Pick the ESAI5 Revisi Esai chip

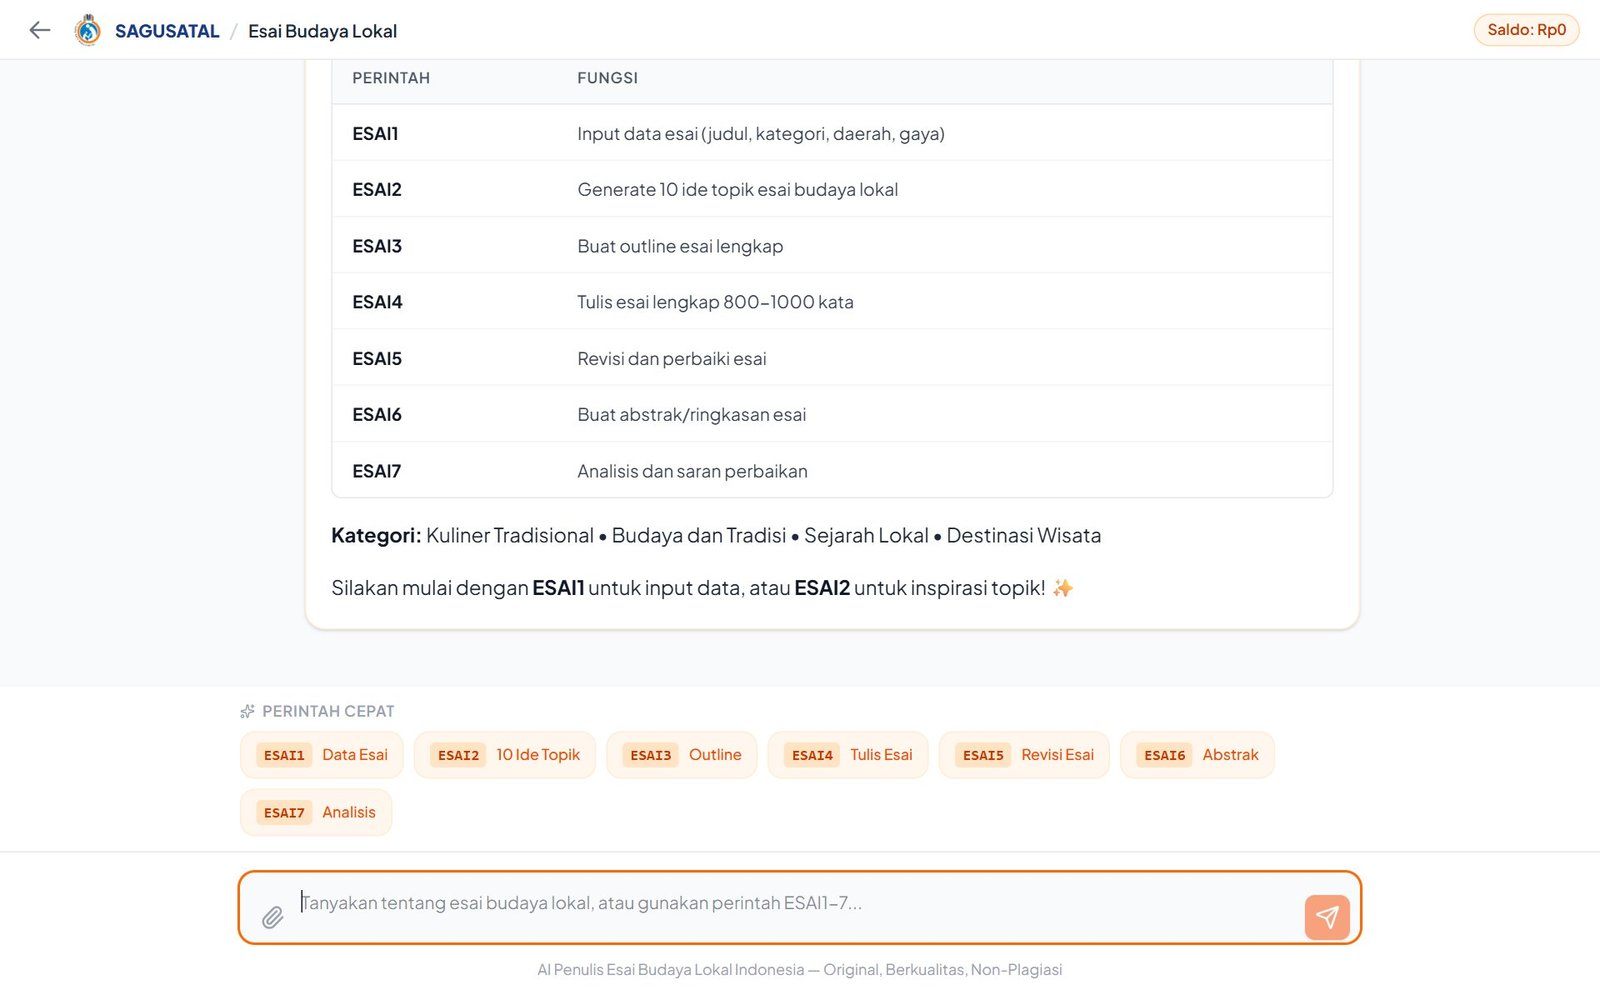pos(1024,755)
